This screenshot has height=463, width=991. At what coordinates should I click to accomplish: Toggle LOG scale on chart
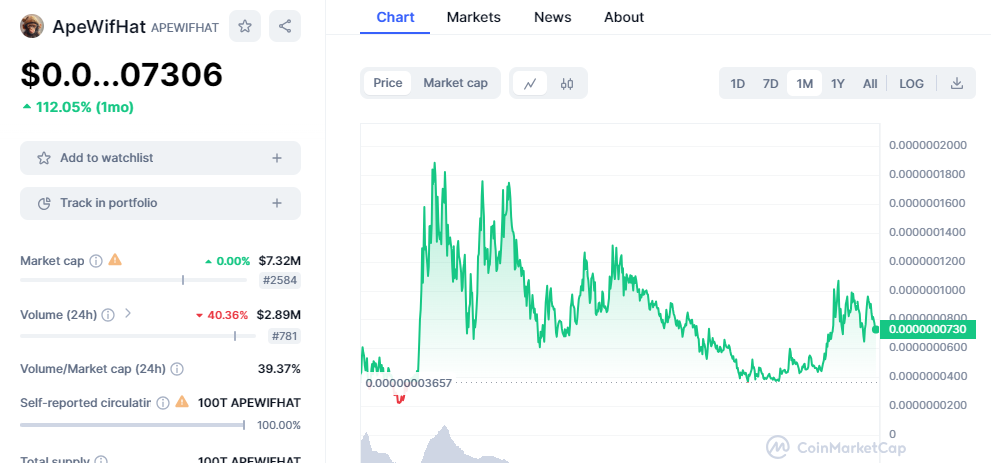coord(911,83)
